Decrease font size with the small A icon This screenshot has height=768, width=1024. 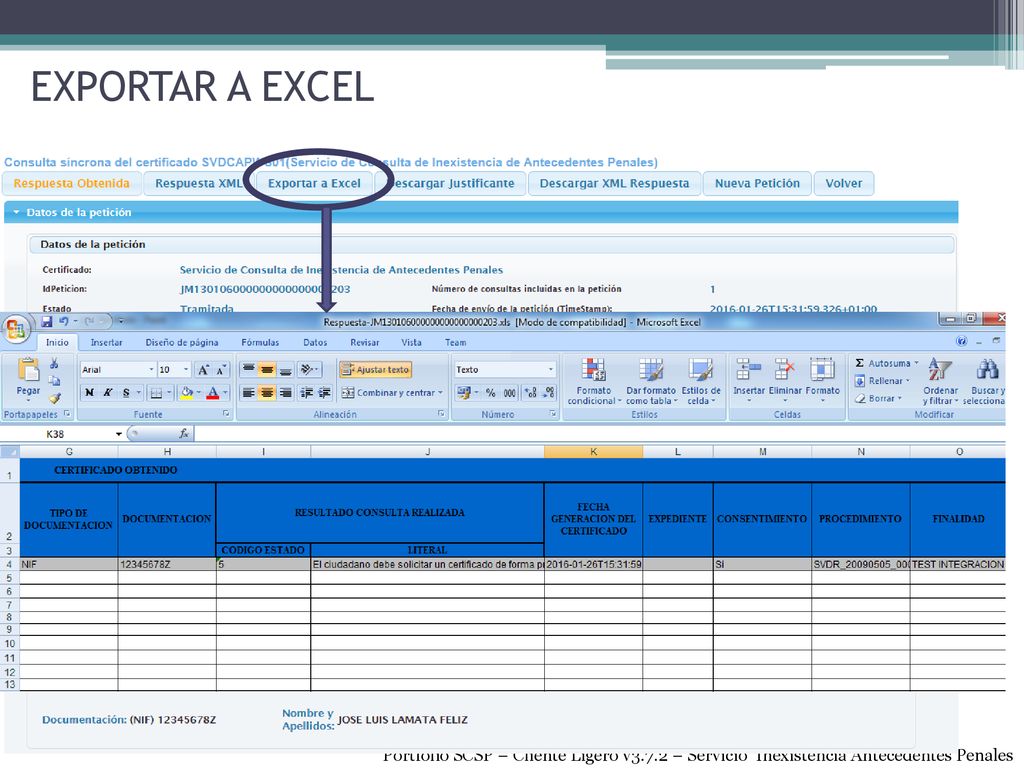tap(221, 370)
